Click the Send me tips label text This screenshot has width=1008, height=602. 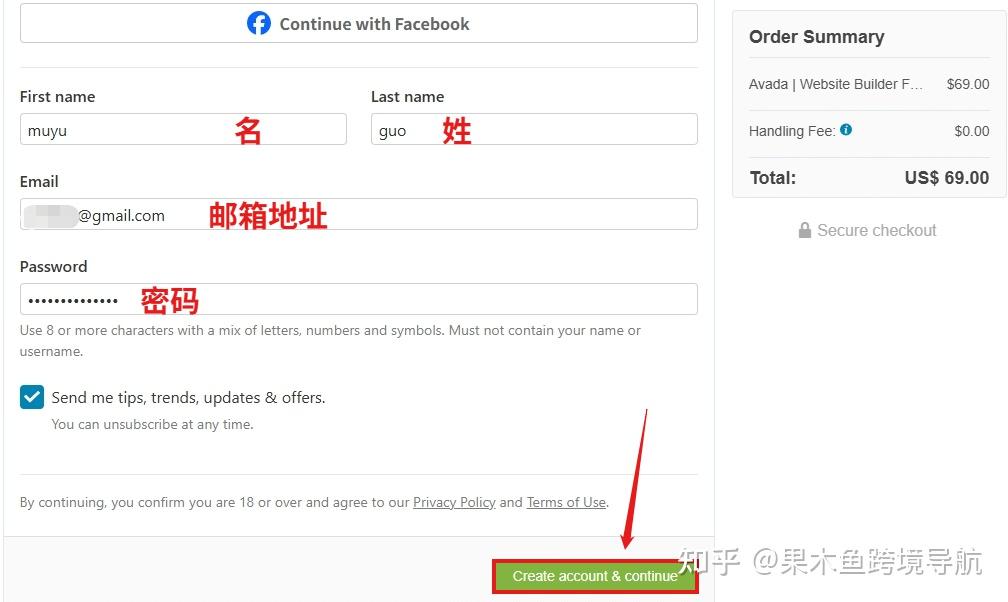(188, 397)
